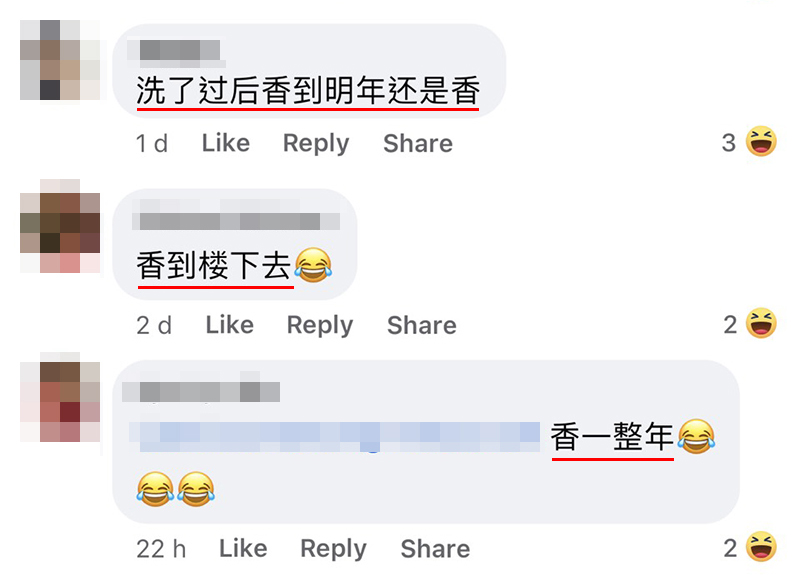
Task: Click the blurred tagged name in third comment
Action: click(x=335, y=437)
